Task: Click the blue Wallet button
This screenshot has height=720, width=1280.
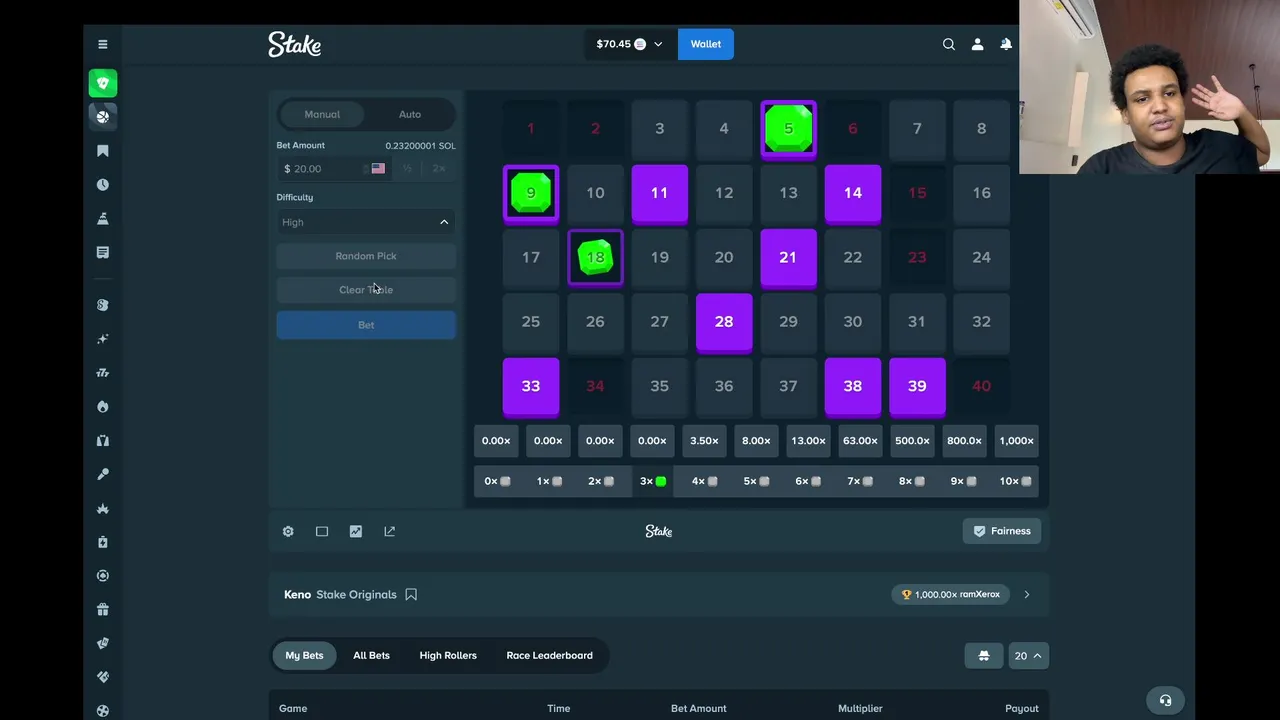Action: (x=705, y=44)
